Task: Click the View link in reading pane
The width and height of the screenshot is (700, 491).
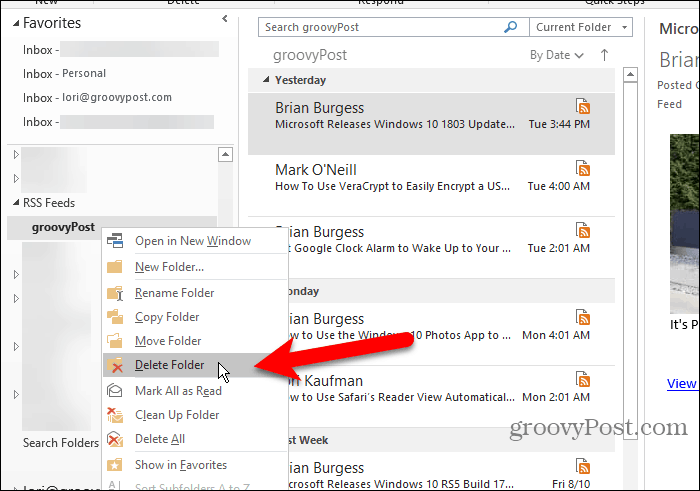Action: [x=681, y=383]
